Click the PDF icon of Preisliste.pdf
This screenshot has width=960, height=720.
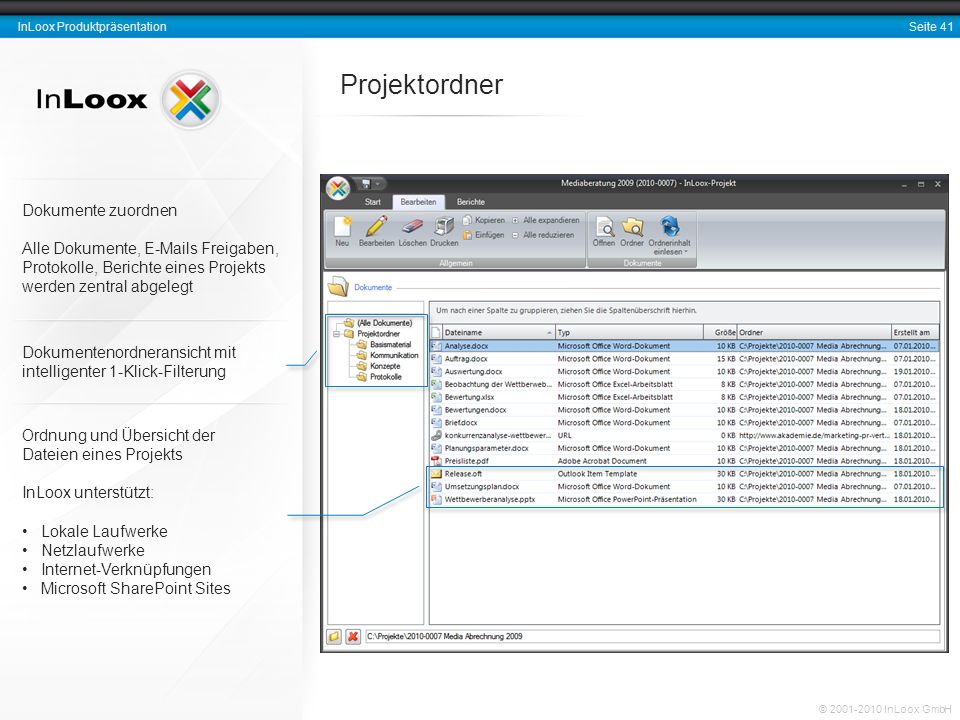tap(436, 461)
